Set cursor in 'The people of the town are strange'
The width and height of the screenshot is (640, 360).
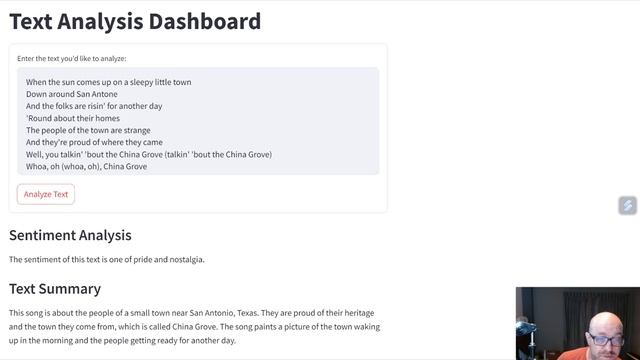coord(88,130)
